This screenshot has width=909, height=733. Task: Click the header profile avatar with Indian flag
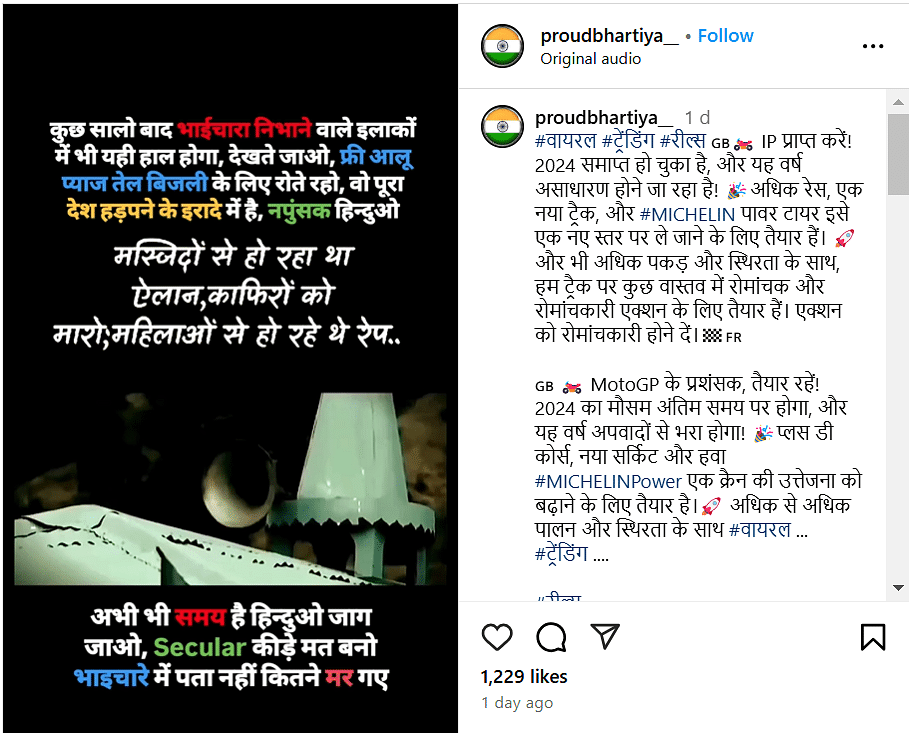coord(503,46)
